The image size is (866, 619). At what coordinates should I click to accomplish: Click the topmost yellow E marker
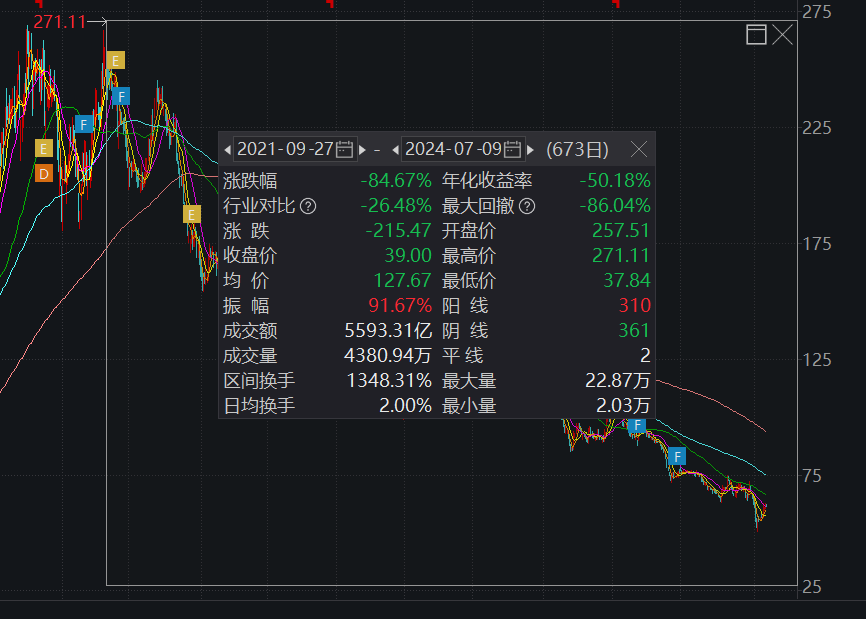(115, 60)
